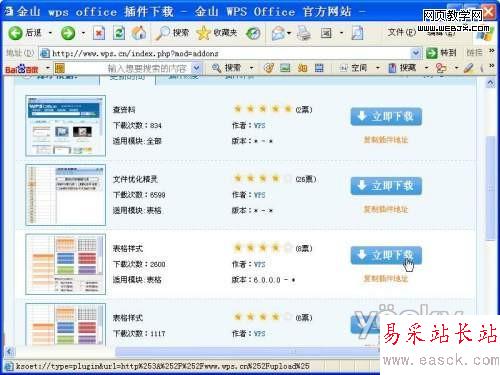Click the vertical scrollbar up arrow

(x=490, y=83)
